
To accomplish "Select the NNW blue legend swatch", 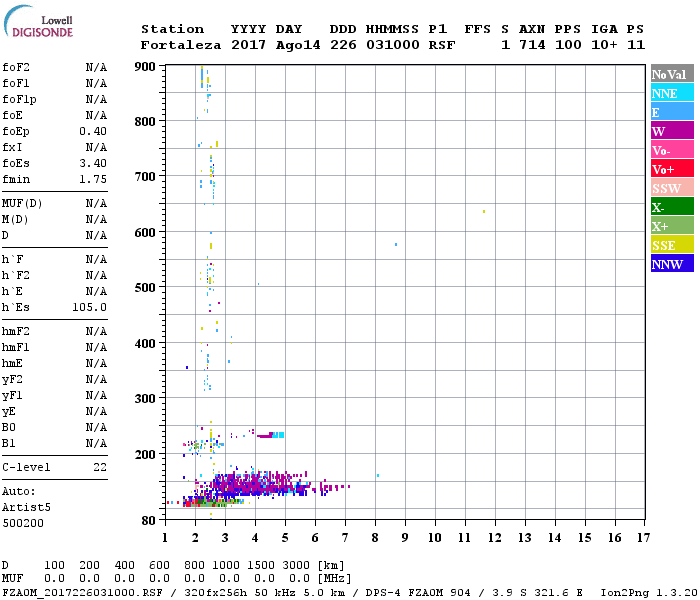I will (x=672, y=264).
